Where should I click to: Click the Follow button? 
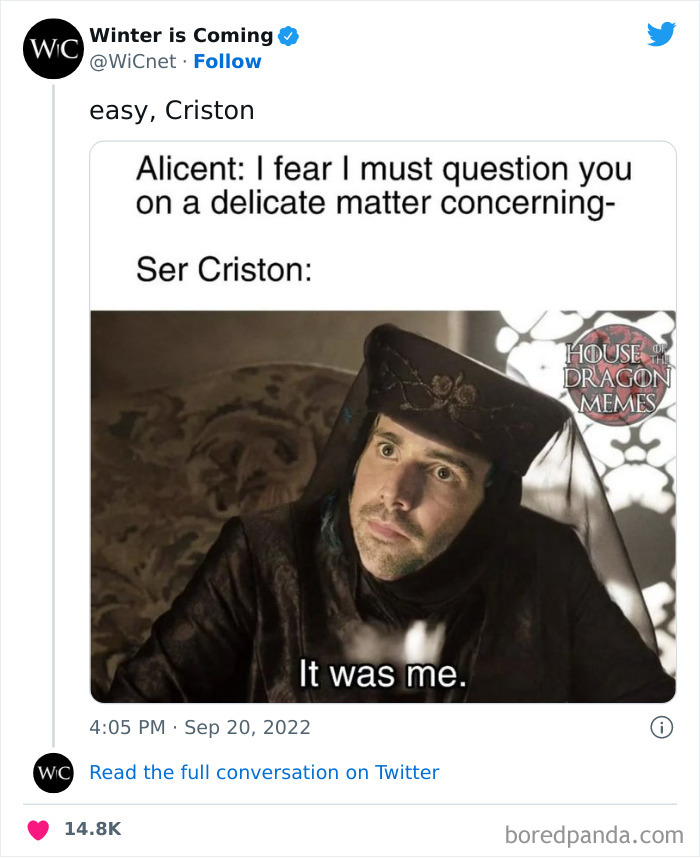pyautogui.click(x=227, y=61)
